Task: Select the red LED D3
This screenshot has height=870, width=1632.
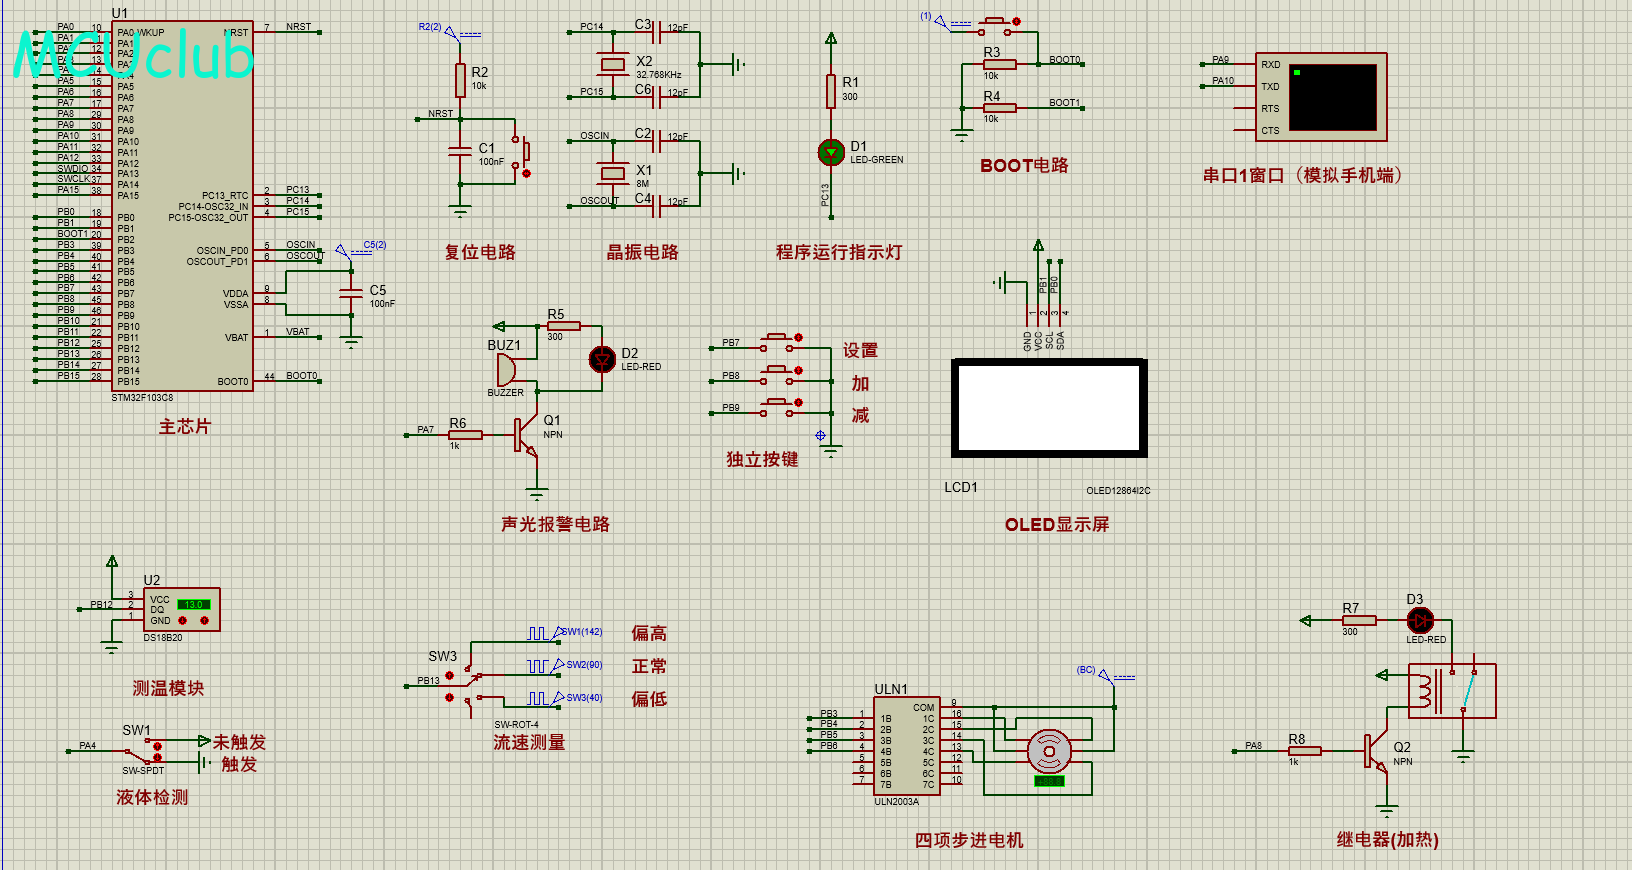Action: [1420, 621]
